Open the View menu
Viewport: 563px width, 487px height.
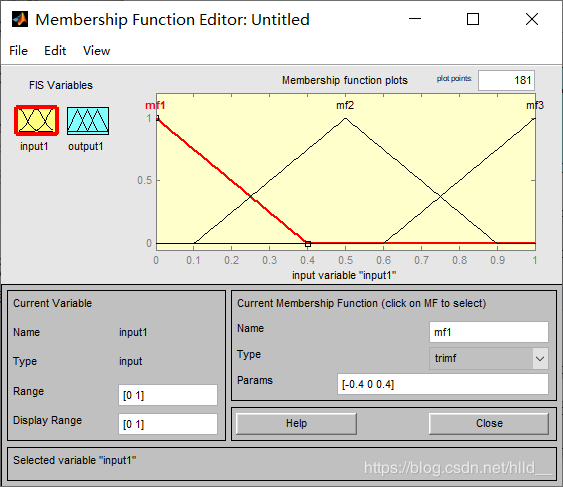tap(96, 51)
